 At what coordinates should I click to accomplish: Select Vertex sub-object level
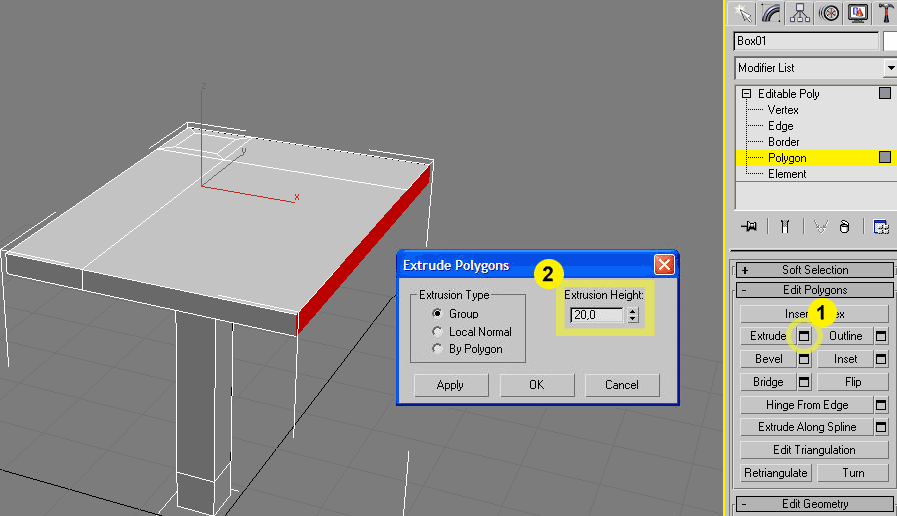[x=783, y=110]
